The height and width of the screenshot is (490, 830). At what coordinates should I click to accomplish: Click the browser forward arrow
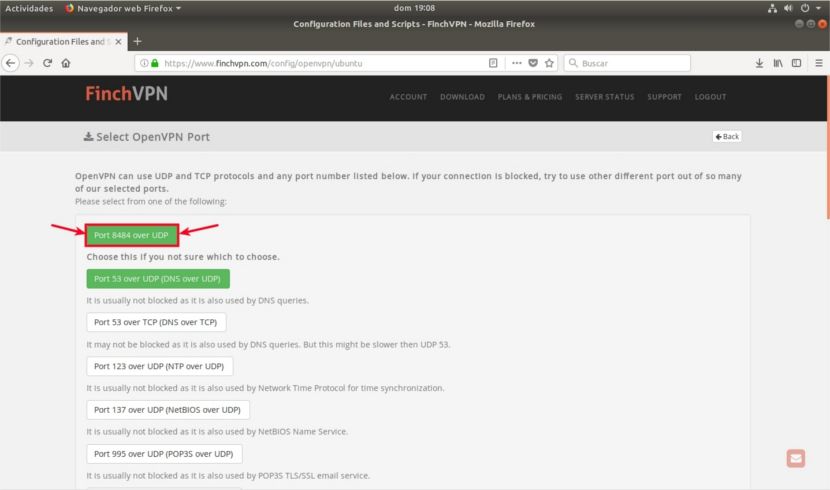pos(29,63)
